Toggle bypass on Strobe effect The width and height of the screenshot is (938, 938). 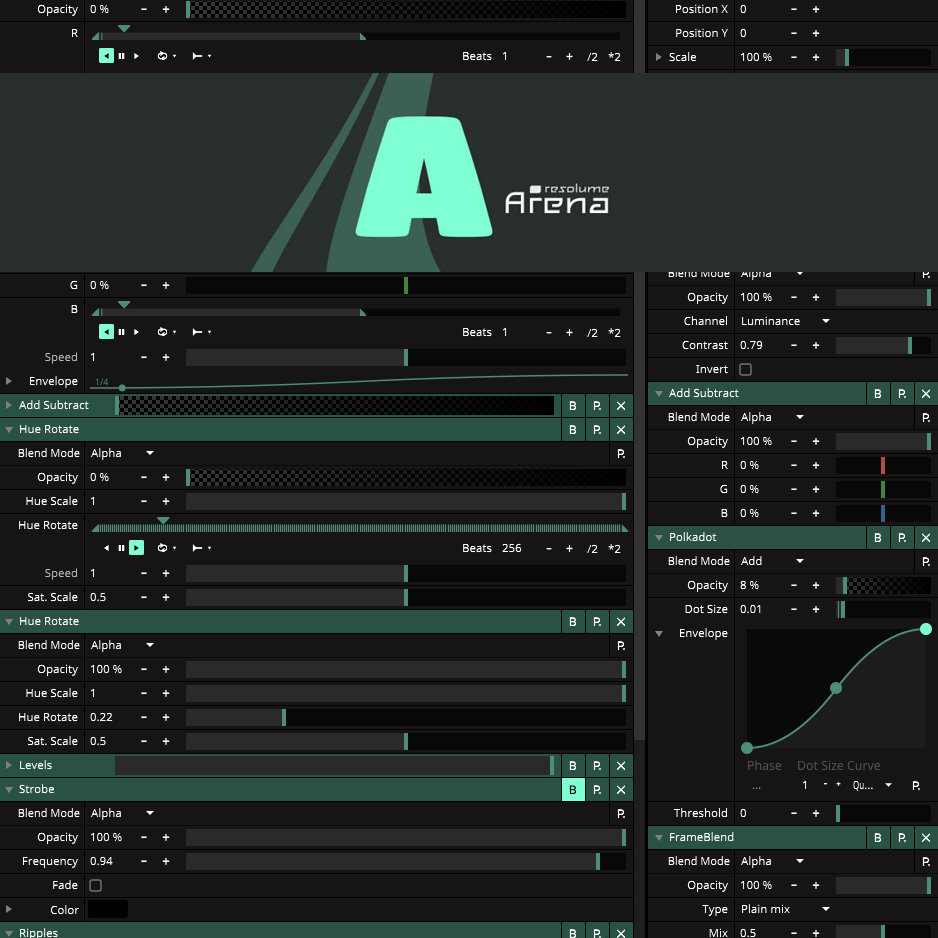(x=573, y=790)
